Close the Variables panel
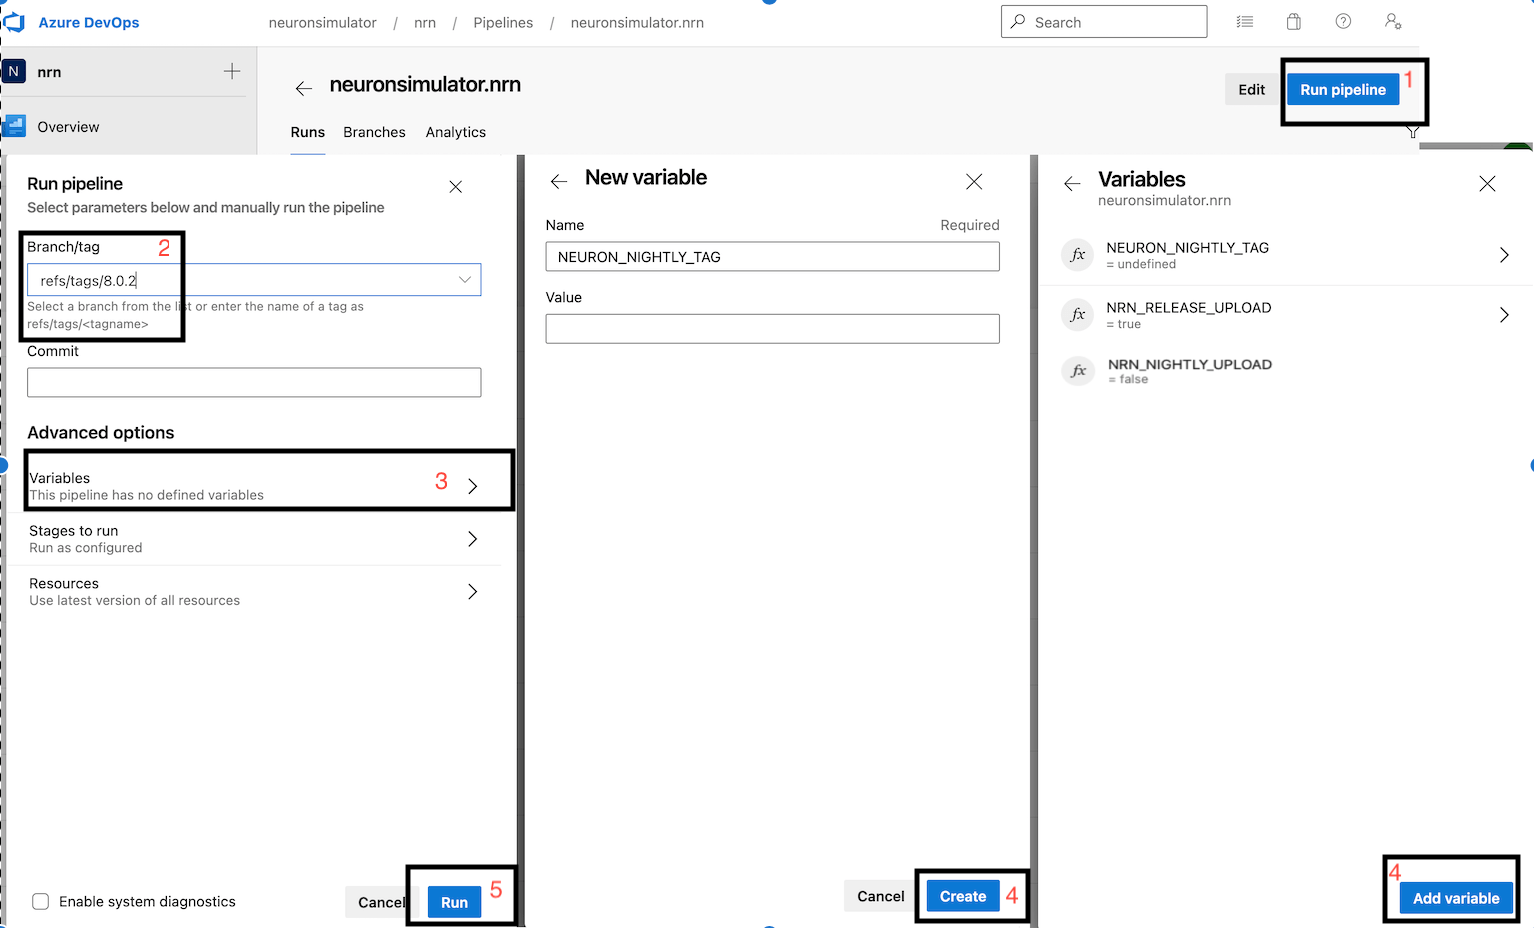This screenshot has width=1534, height=928. (x=1487, y=184)
